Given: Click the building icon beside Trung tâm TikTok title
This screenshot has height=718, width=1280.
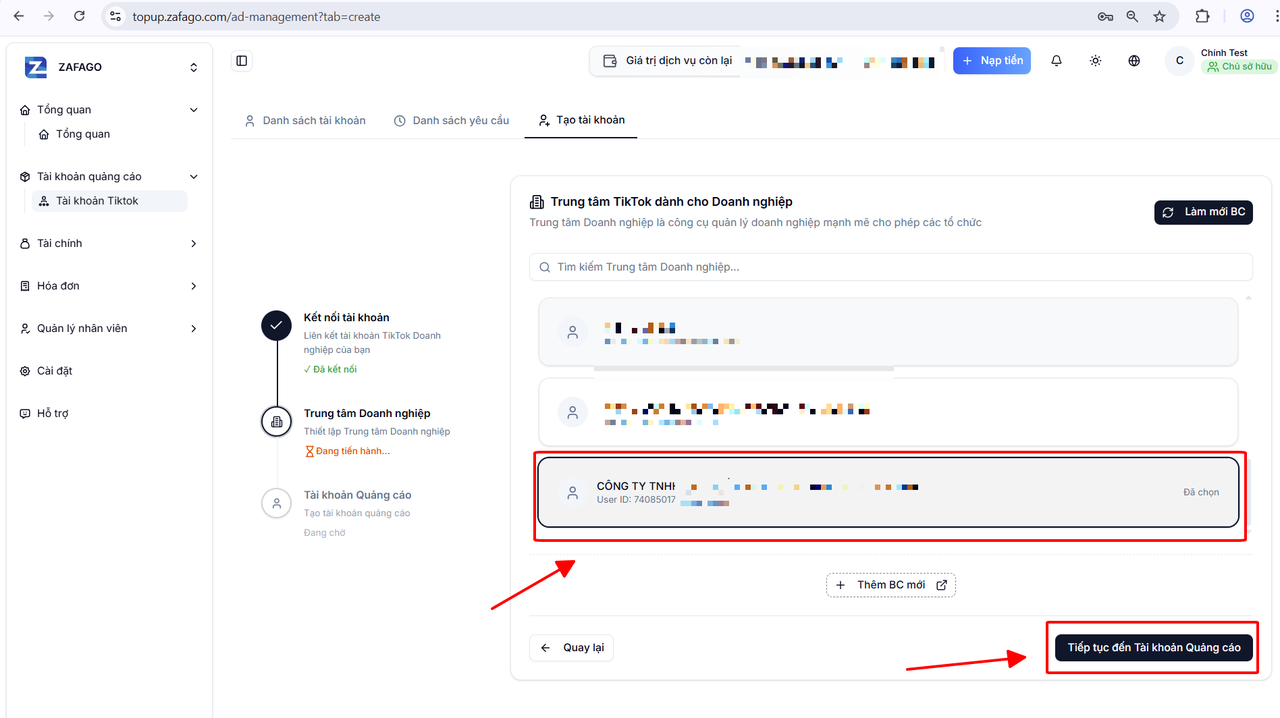Looking at the screenshot, I should [537, 202].
